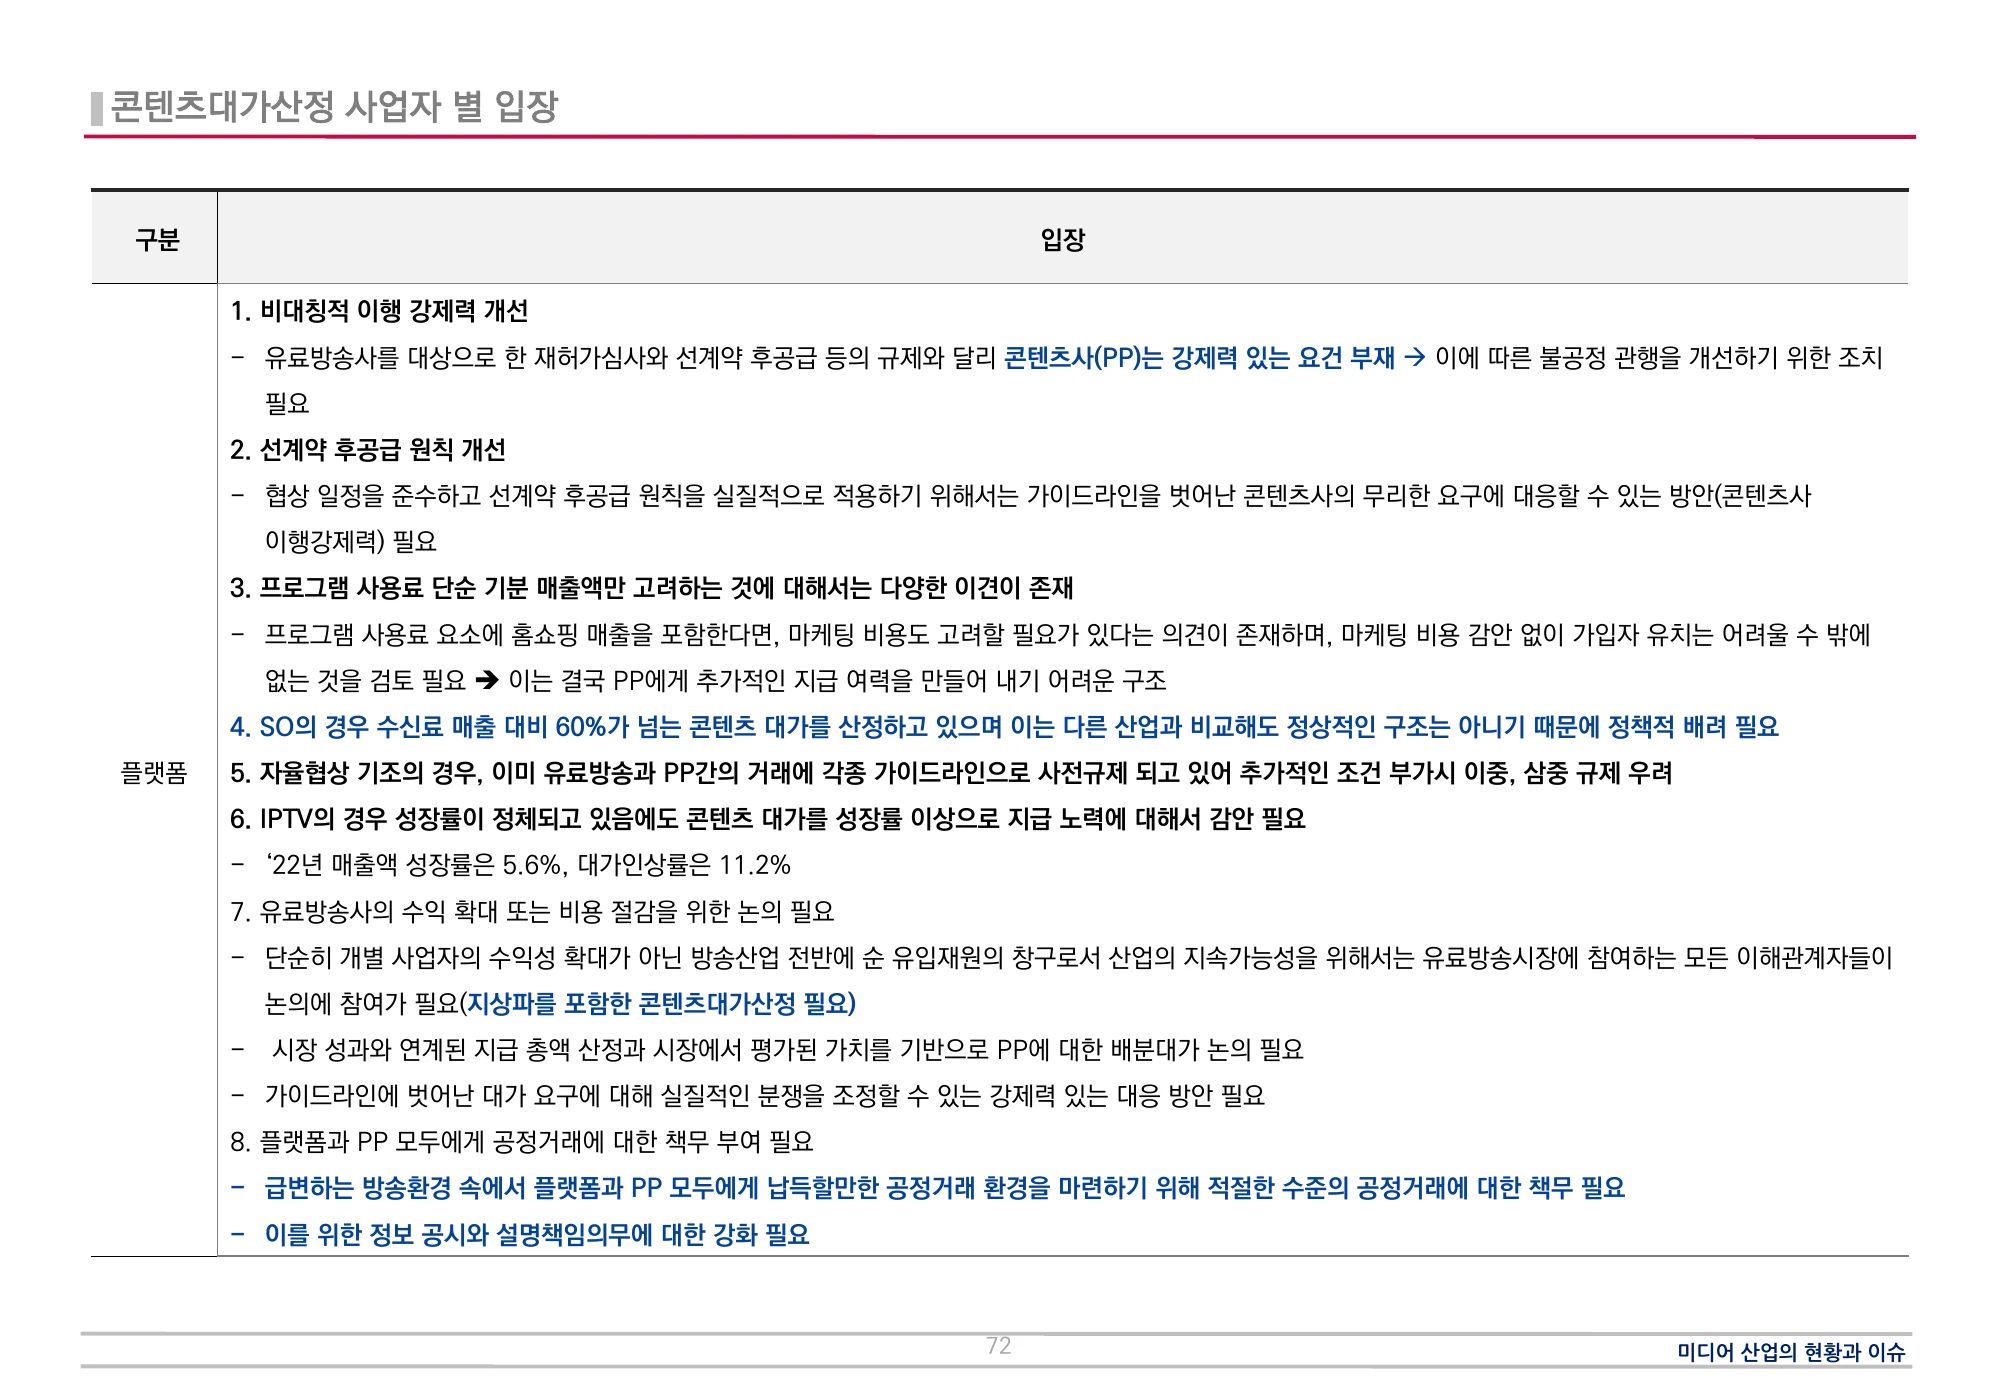Image resolution: width=2000 pixels, height=1385 pixels.
Task: Click item 7. 유료방송사의 수익 확대
Action: coord(532,912)
